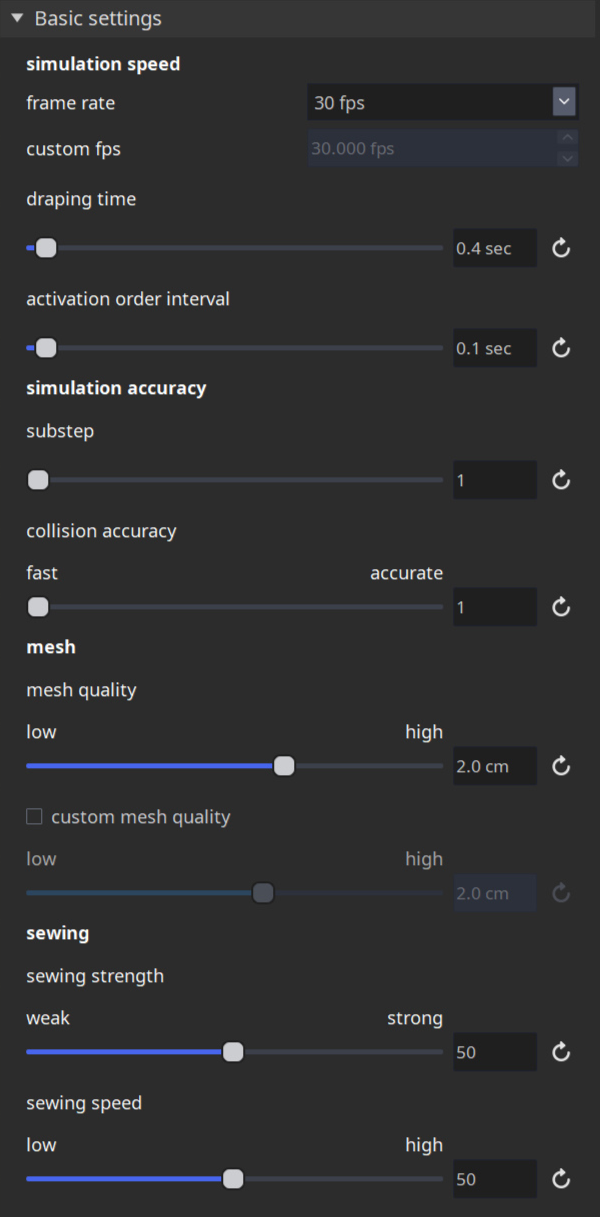
Task: Reset mesh quality to default
Action: (560, 766)
